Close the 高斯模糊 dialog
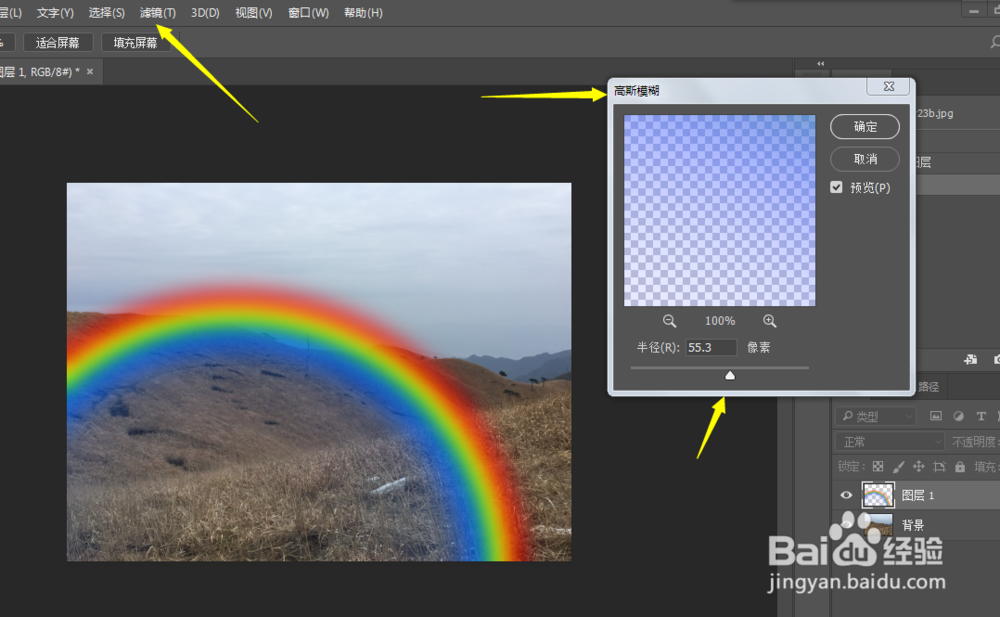1000x617 pixels. [x=888, y=86]
